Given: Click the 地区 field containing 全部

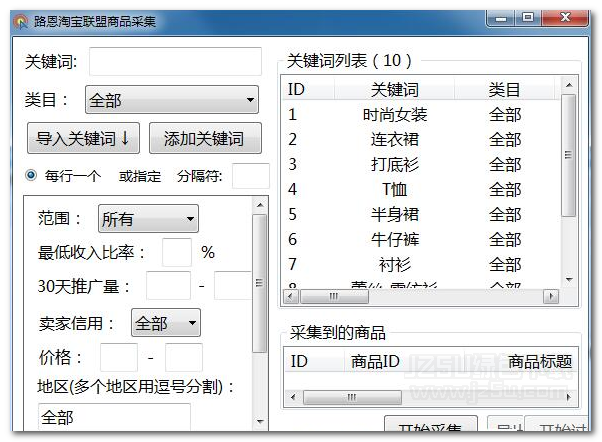Looking at the screenshot, I should [x=114, y=417].
